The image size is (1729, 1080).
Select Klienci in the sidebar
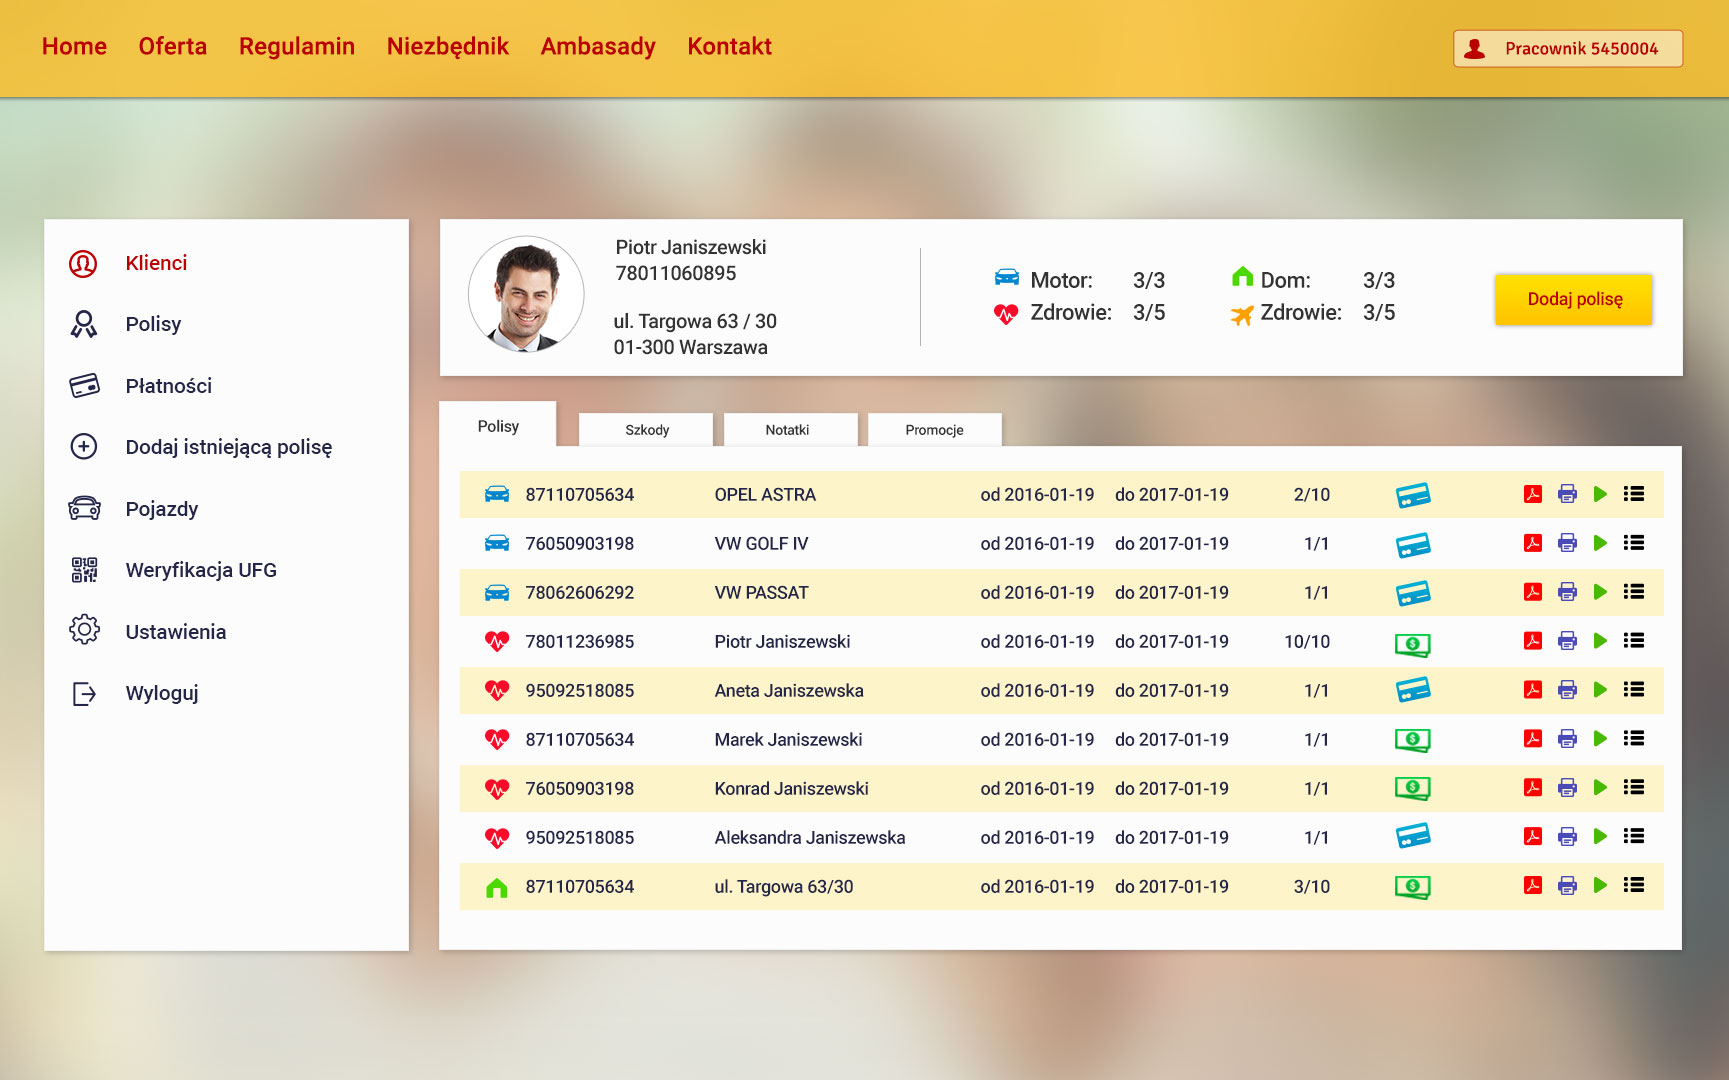(x=156, y=263)
